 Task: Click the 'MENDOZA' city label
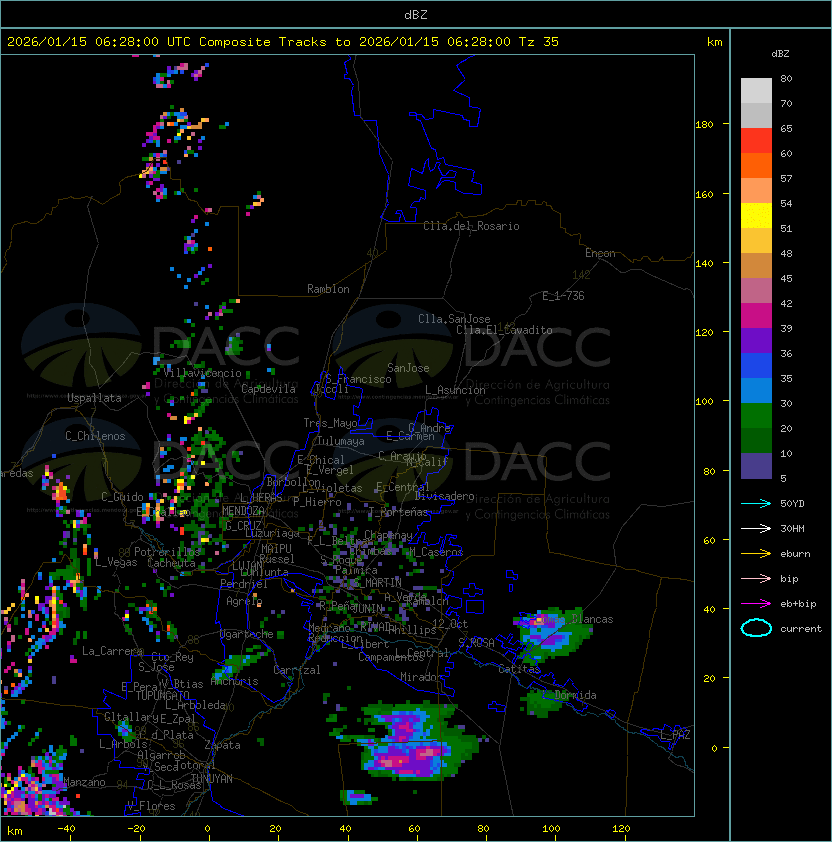pyautogui.click(x=243, y=510)
